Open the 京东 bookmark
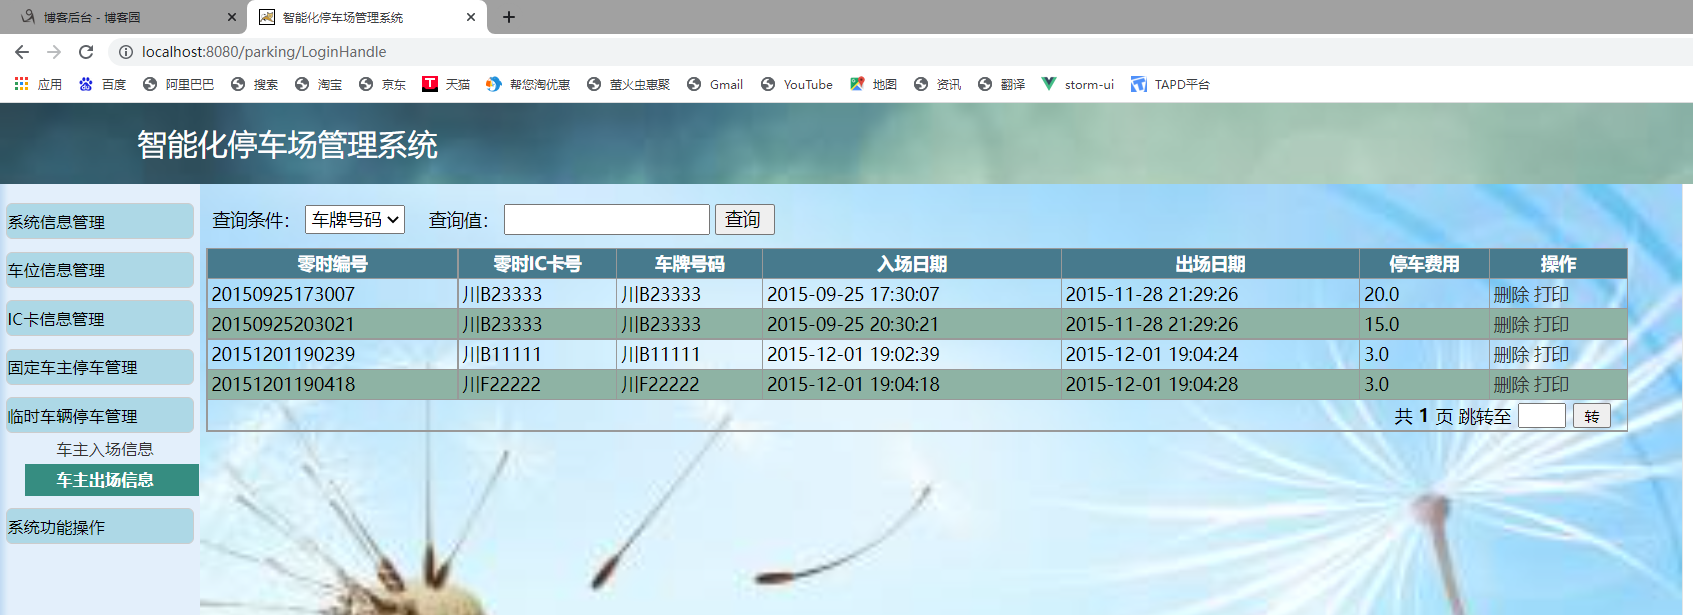 click(382, 84)
